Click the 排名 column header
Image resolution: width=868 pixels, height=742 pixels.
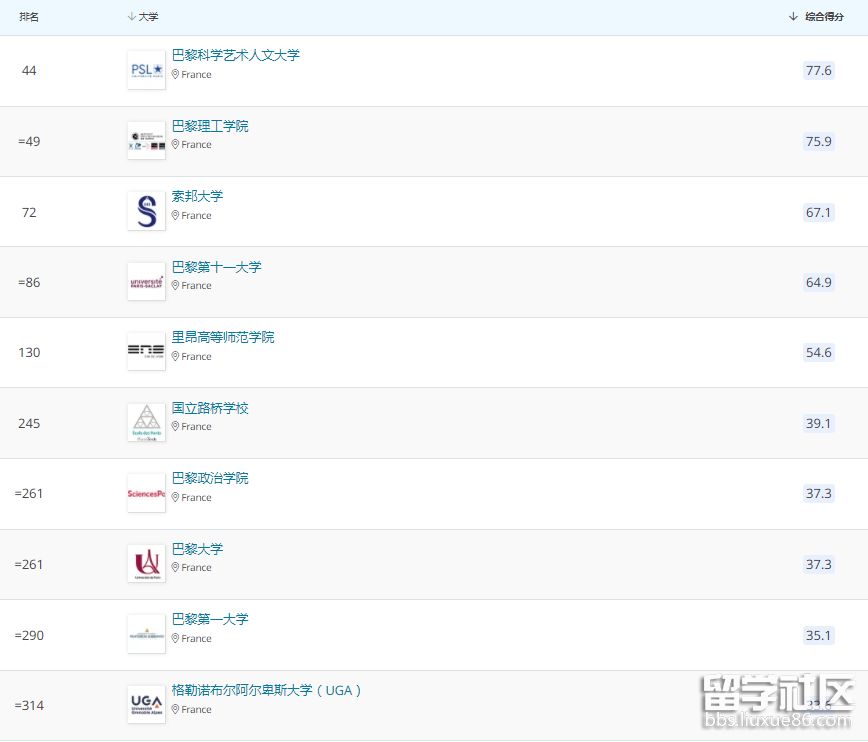(29, 17)
